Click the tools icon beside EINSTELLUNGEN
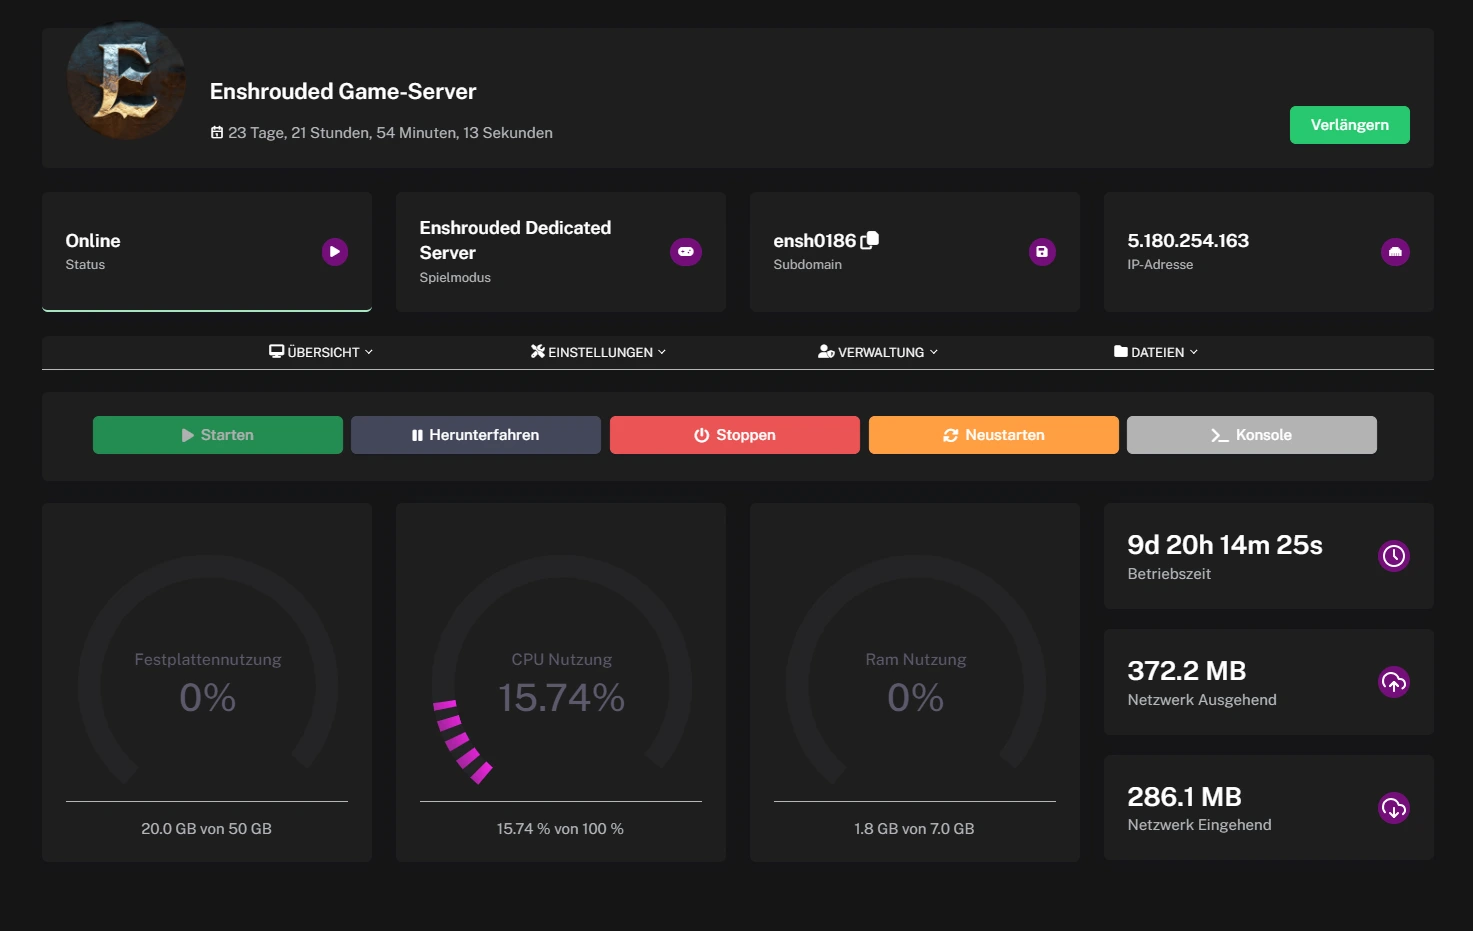This screenshot has width=1473, height=931. click(538, 351)
